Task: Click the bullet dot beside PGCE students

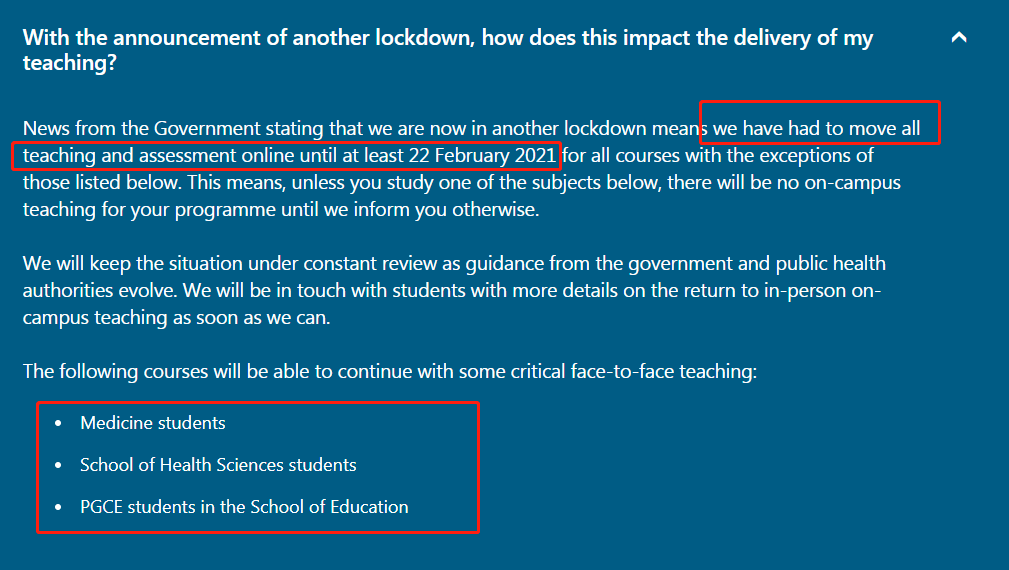Action: pyautogui.click(x=58, y=507)
